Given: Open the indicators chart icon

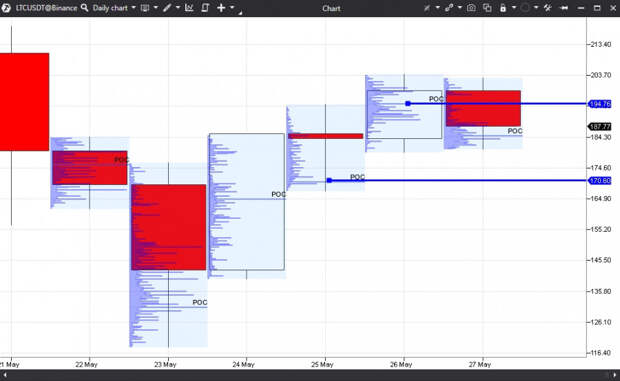Looking at the screenshot, I should click(189, 8).
